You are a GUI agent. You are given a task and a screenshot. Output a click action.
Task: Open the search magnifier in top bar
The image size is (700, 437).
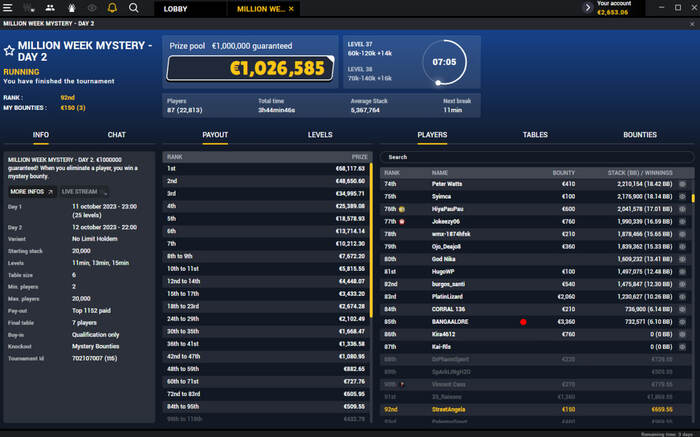(133, 8)
